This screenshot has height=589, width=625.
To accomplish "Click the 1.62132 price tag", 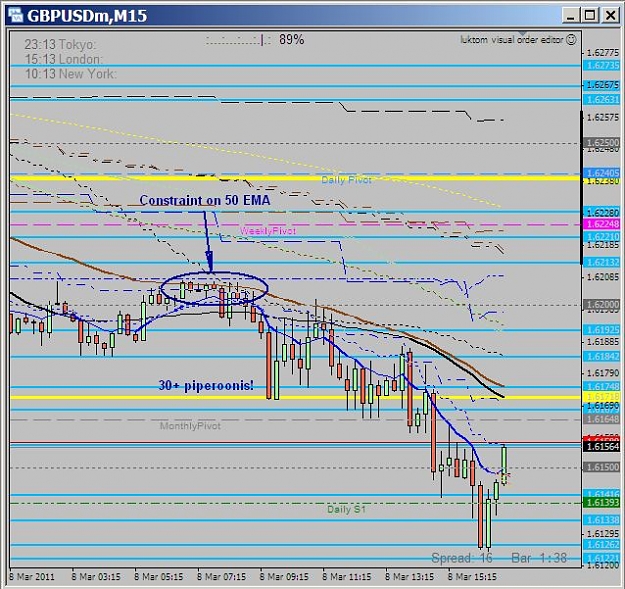I will (x=601, y=262).
